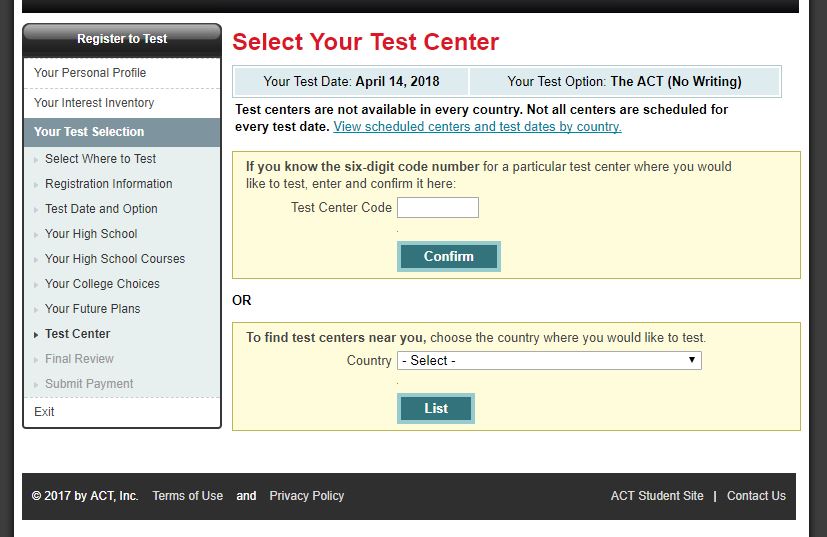The width and height of the screenshot is (827, 537).
Task: Select the Test Center step
Action: (78, 334)
